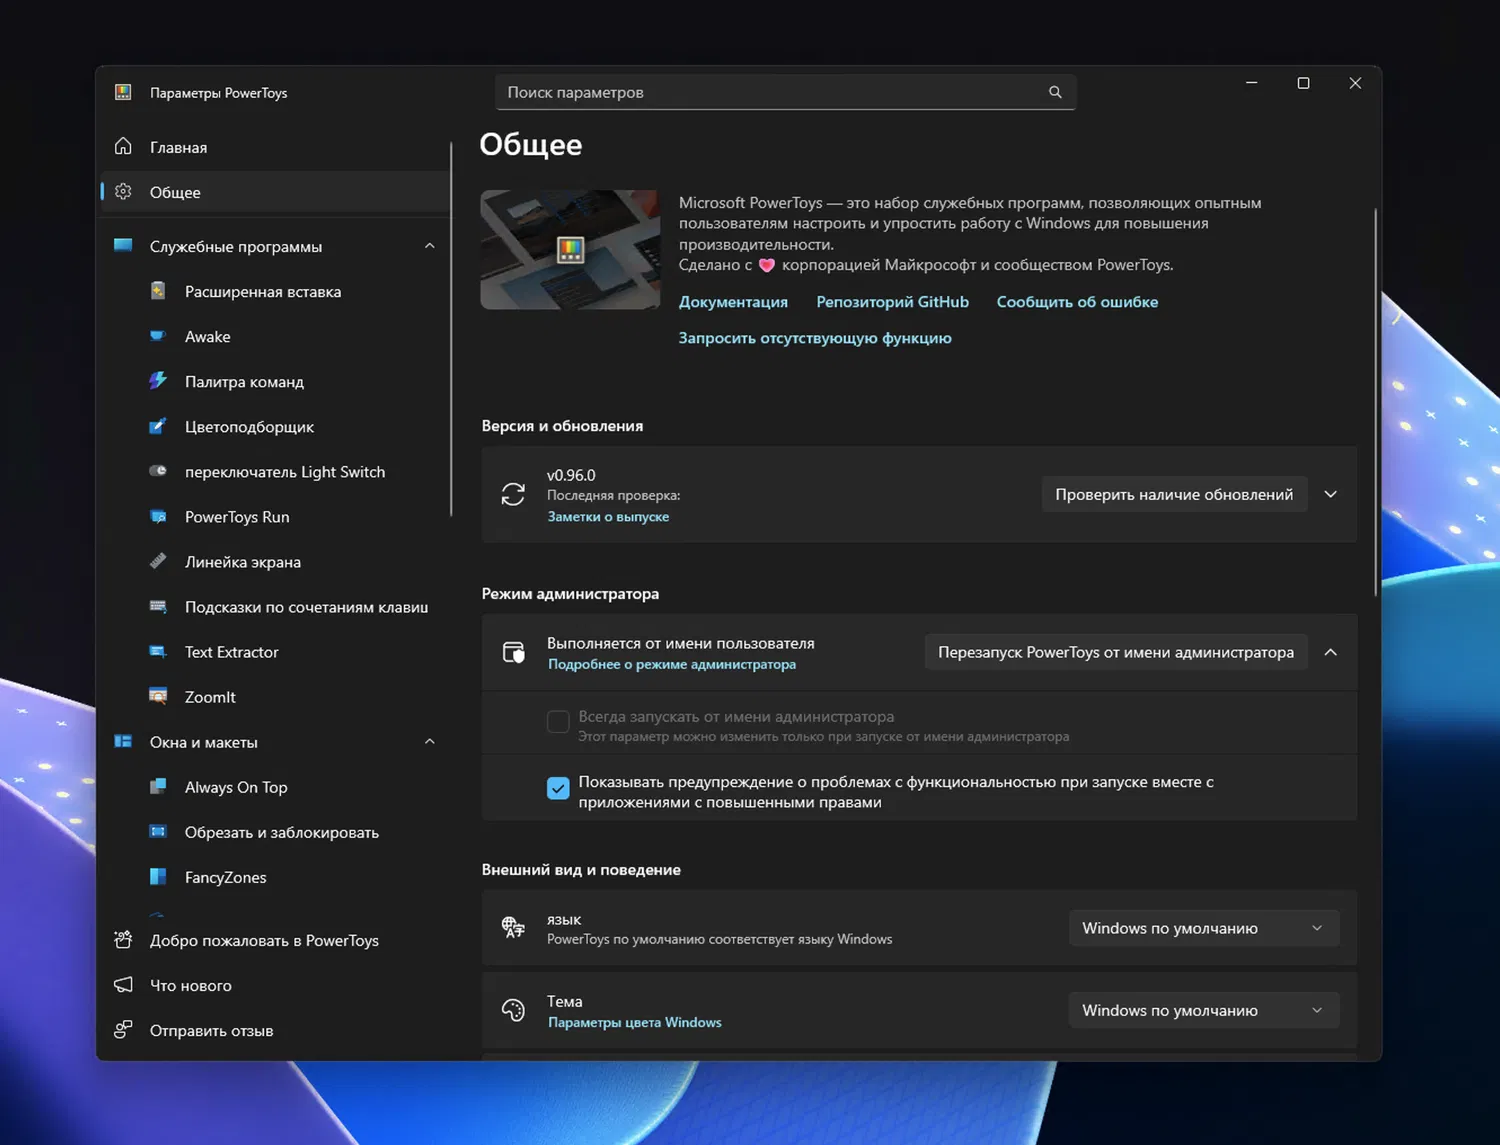Click the Палитра команд lightning icon

click(158, 381)
